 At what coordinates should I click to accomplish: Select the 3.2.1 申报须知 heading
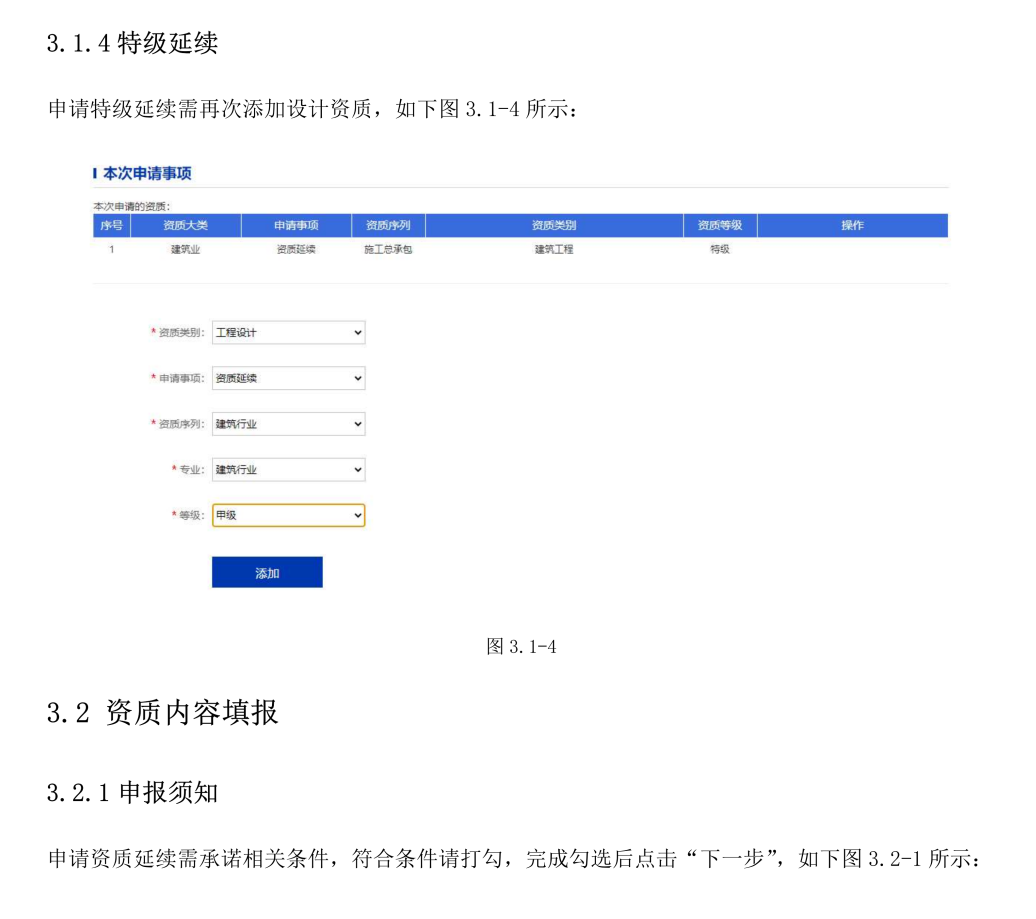[132, 793]
